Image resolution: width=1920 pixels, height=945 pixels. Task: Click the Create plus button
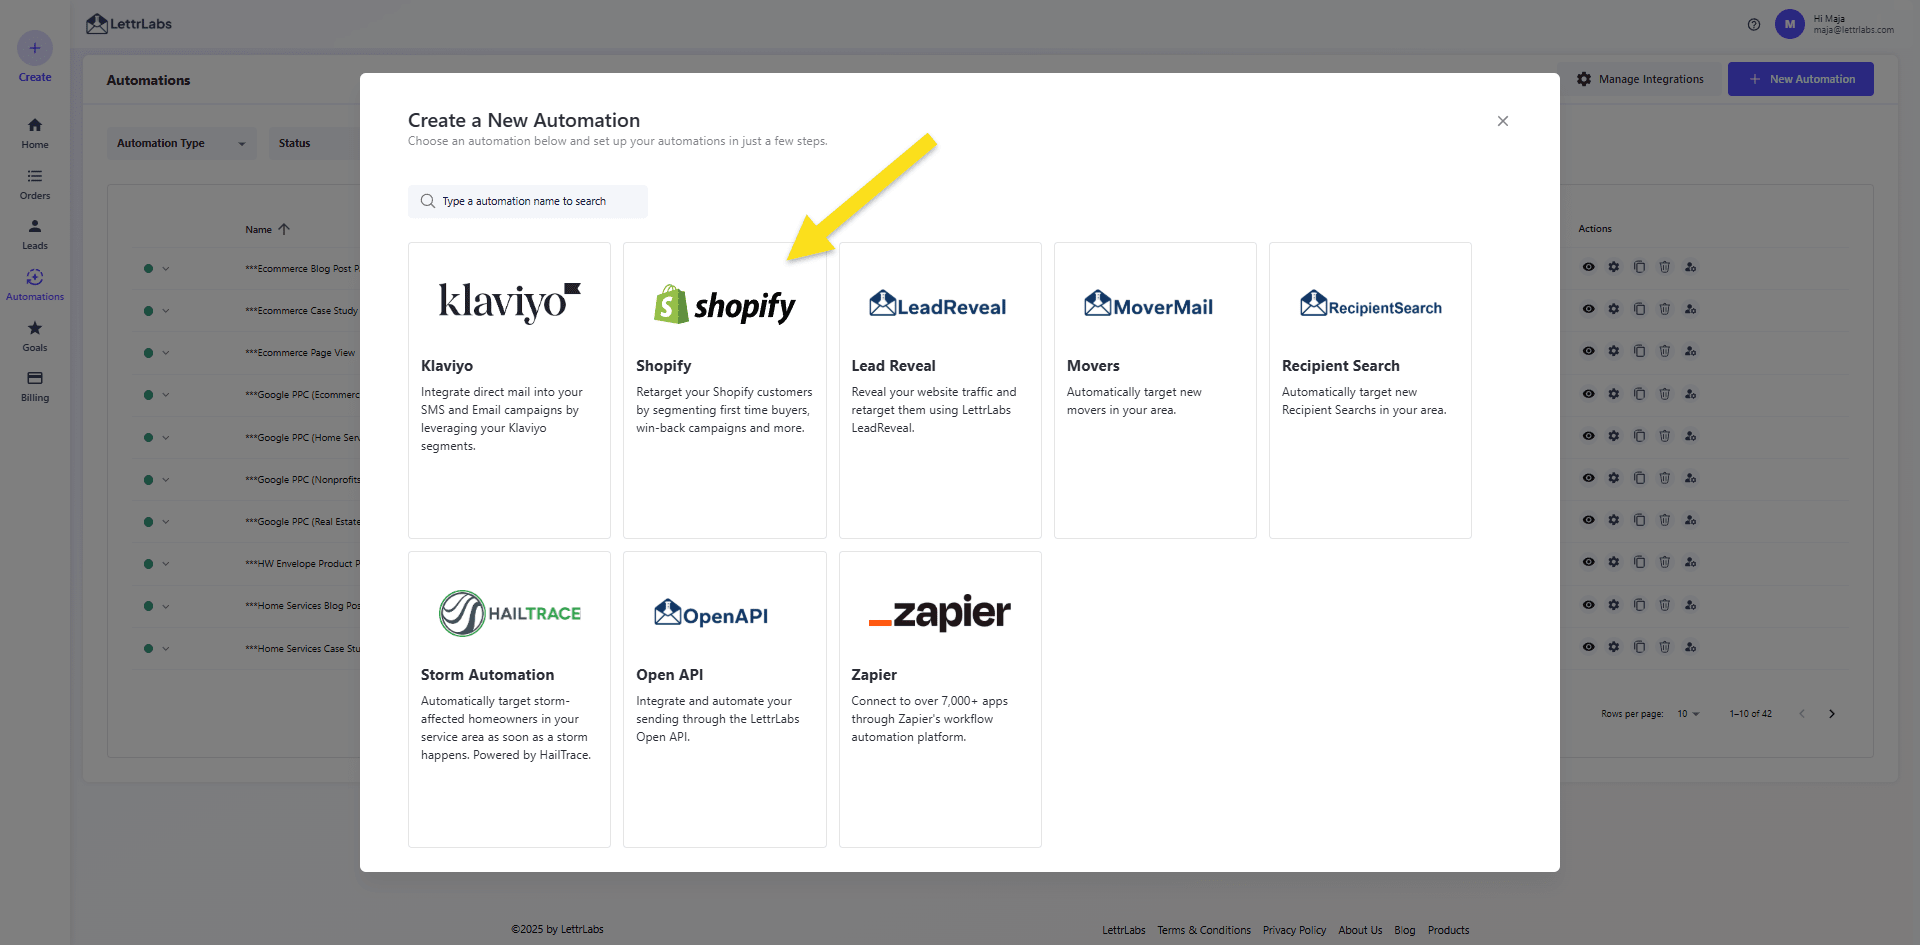35,48
